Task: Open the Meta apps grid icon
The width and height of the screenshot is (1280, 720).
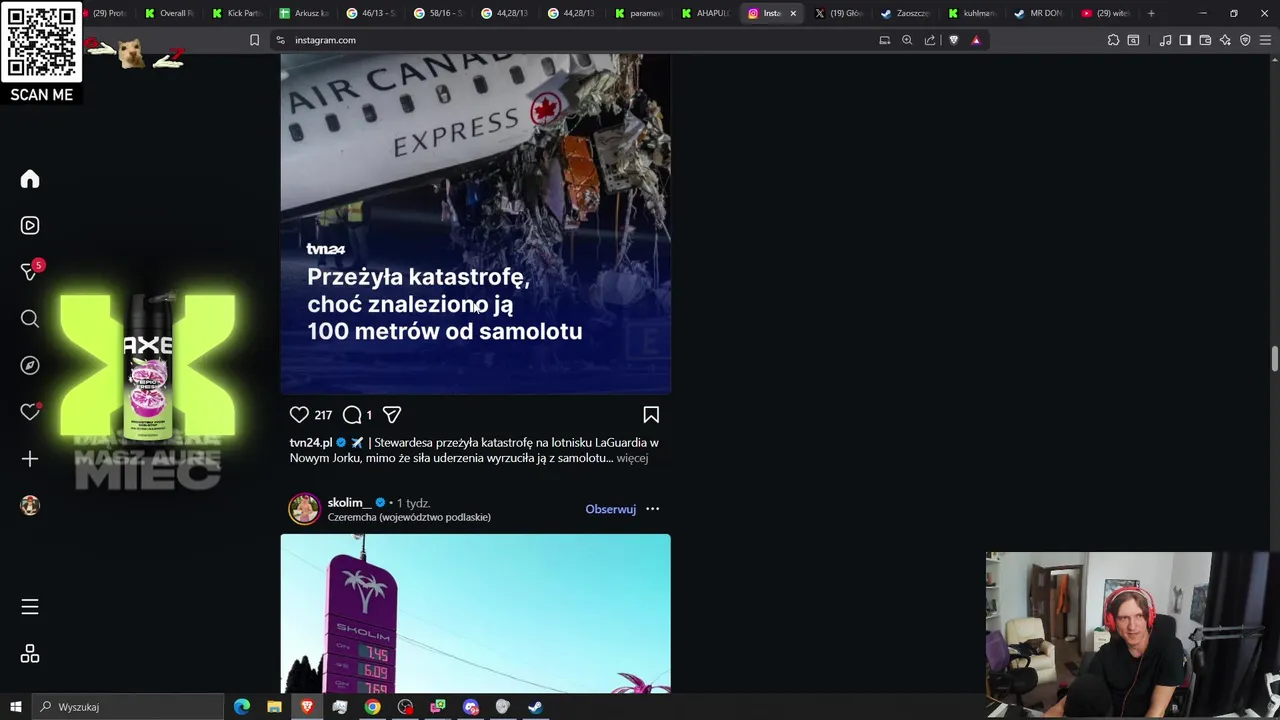Action: 30,654
